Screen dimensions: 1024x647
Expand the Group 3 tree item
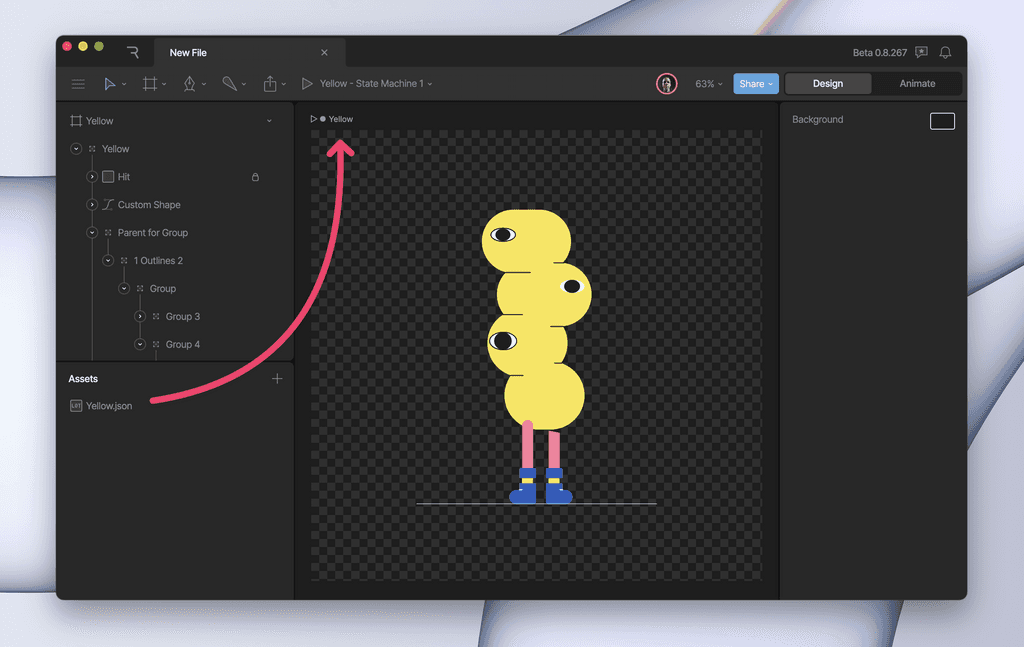click(x=140, y=316)
